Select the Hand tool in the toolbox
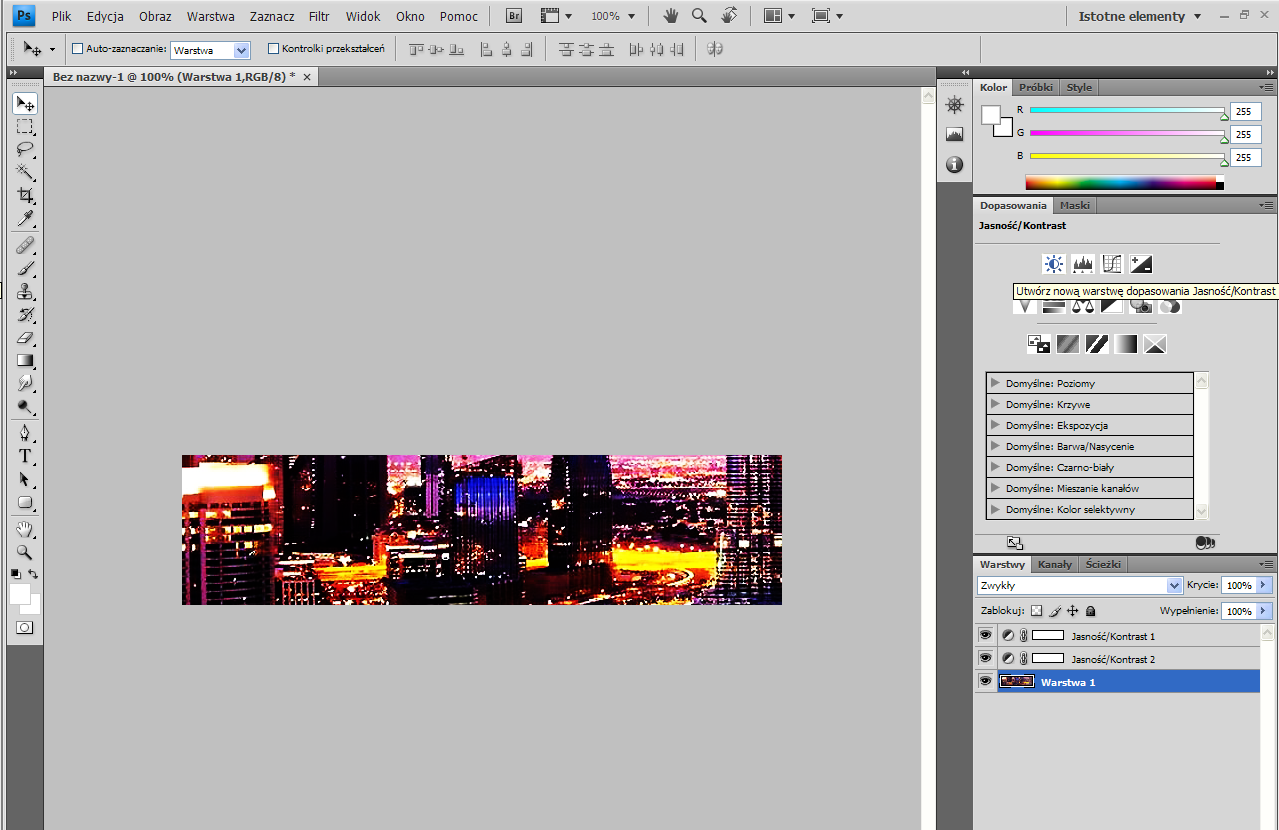Screen dimensions: 1279x830 click(26, 529)
